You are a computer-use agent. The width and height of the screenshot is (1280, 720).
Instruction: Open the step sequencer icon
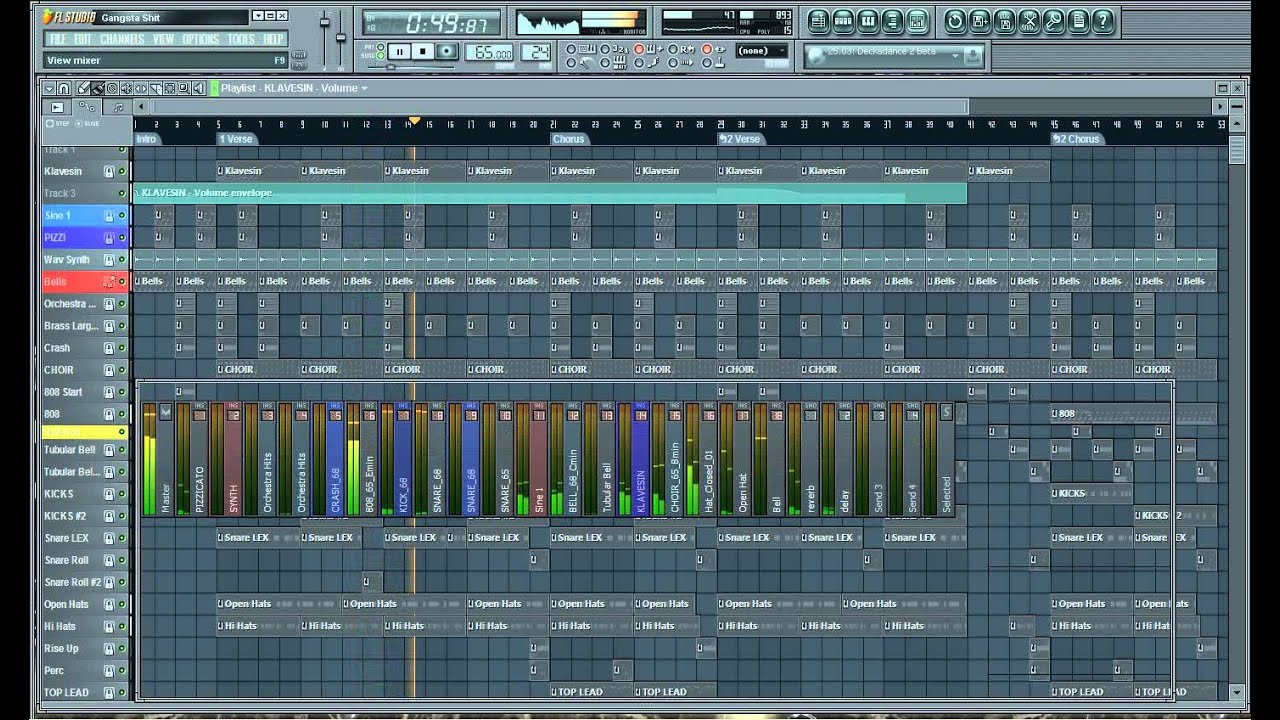pos(843,20)
